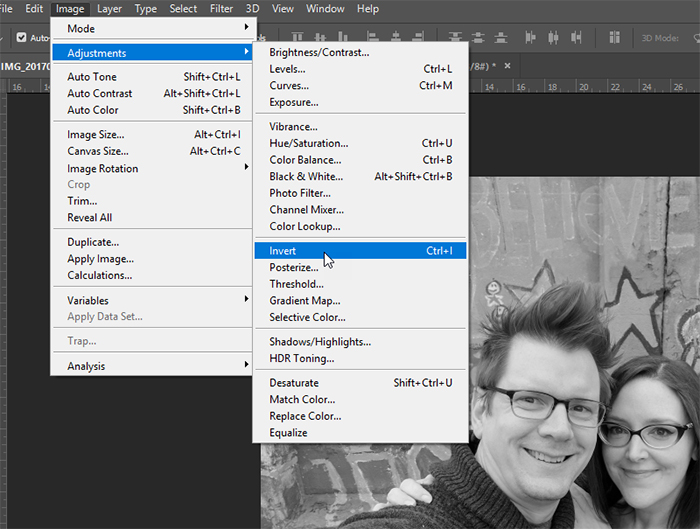Screen dimensions: 700x529
Task: Click the Auto-Align Layers icon
Action: 612,38
